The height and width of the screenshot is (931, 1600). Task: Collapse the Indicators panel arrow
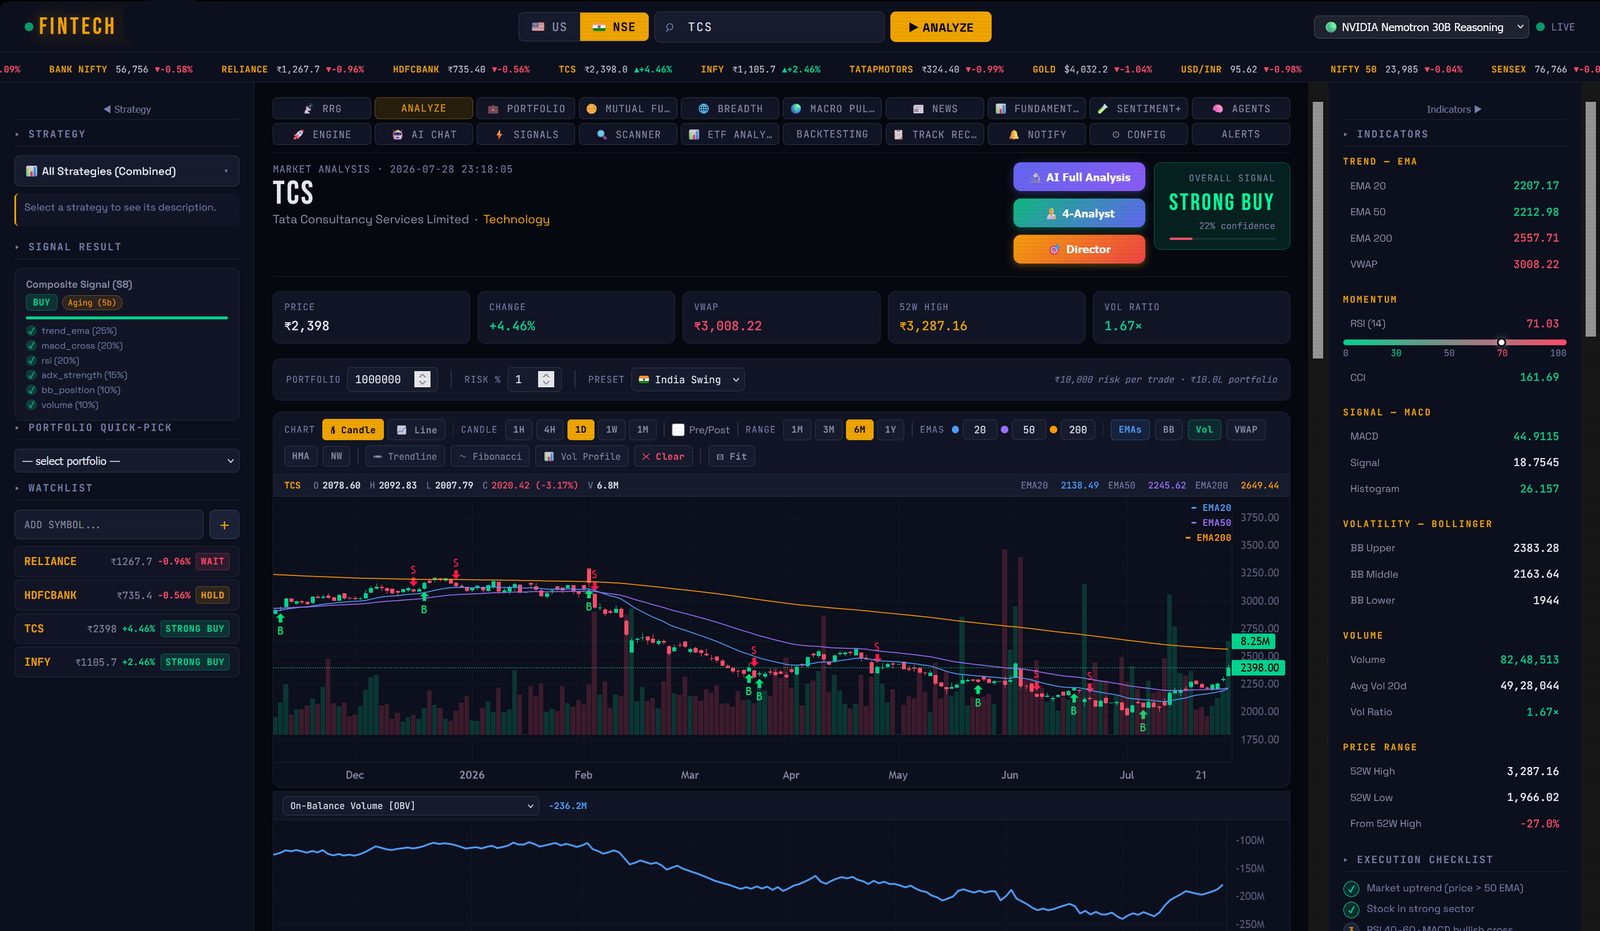(x=1478, y=109)
